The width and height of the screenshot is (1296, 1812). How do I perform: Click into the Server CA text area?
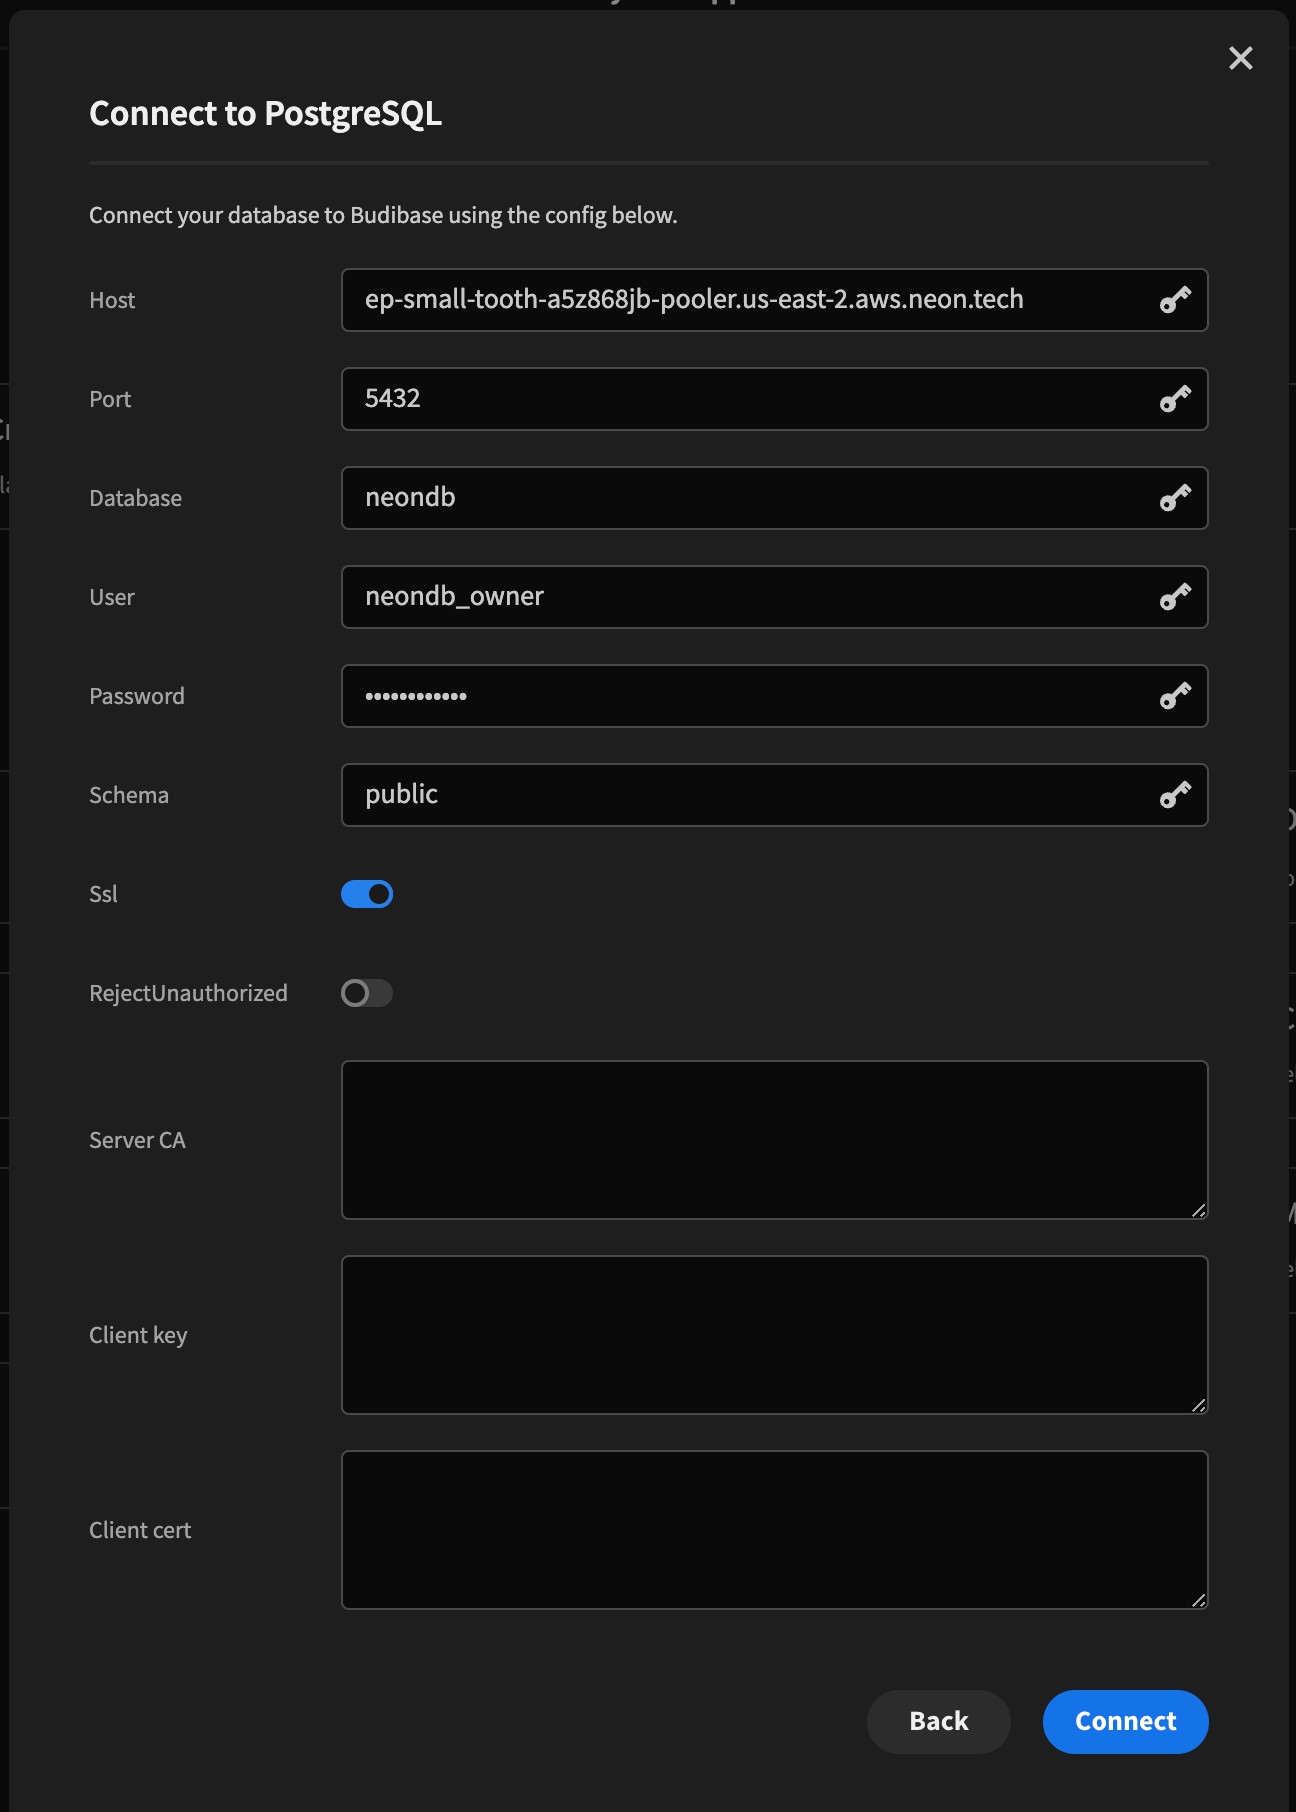coord(775,1140)
